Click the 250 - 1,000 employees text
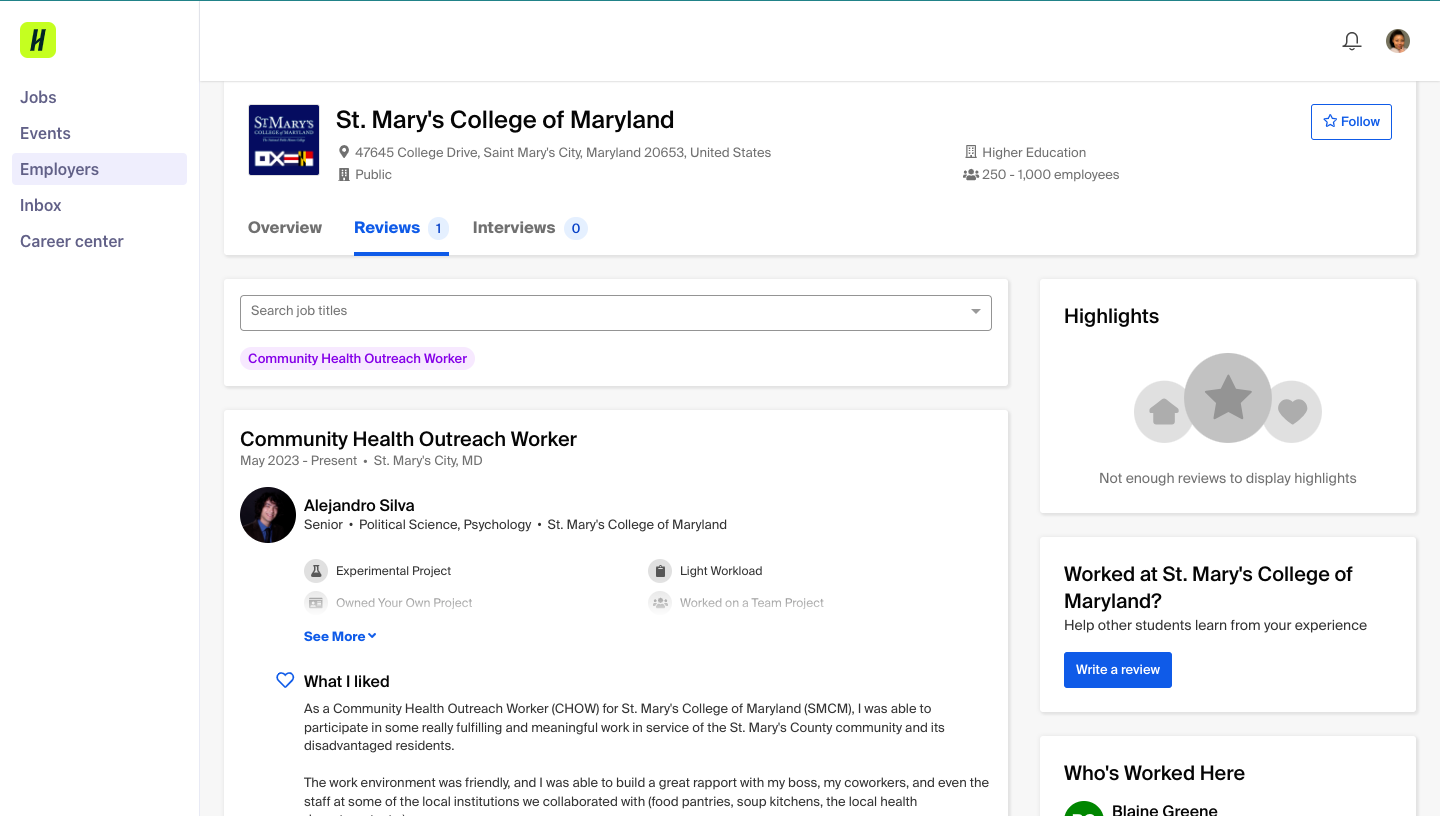The height and width of the screenshot is (816, 1440). click(x=1050, y=175)
